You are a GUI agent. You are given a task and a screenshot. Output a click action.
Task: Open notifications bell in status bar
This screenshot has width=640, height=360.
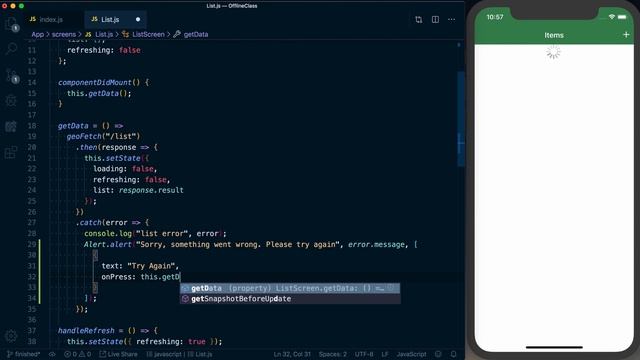tap(453, 354)
